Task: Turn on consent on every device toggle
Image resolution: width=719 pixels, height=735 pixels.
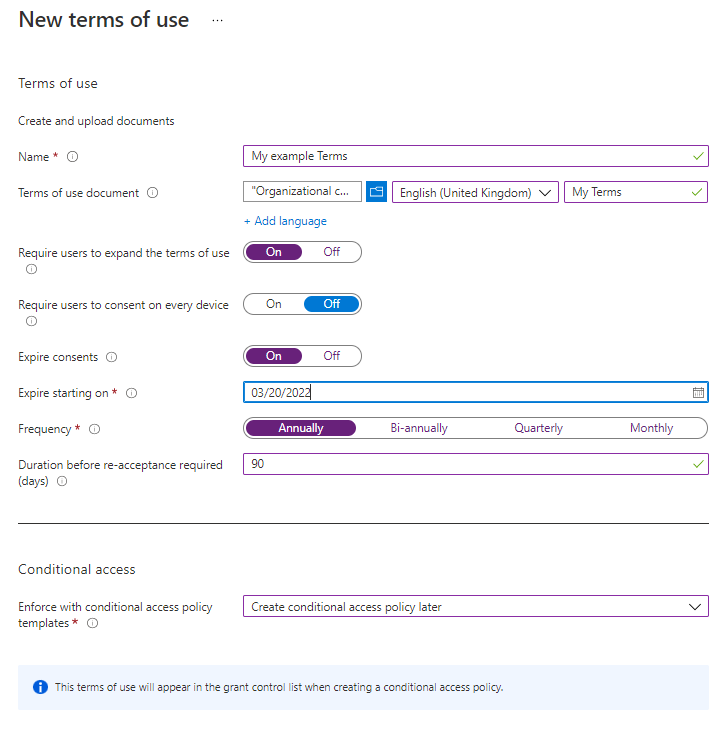Action: pos(274,304)
